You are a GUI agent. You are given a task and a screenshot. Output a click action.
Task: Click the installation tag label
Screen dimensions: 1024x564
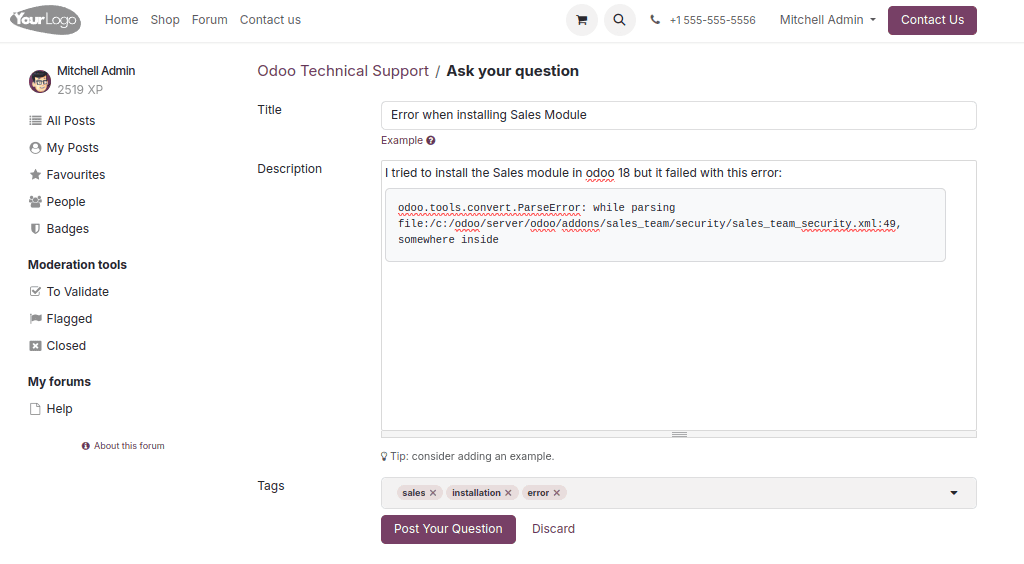pos(476,493)
